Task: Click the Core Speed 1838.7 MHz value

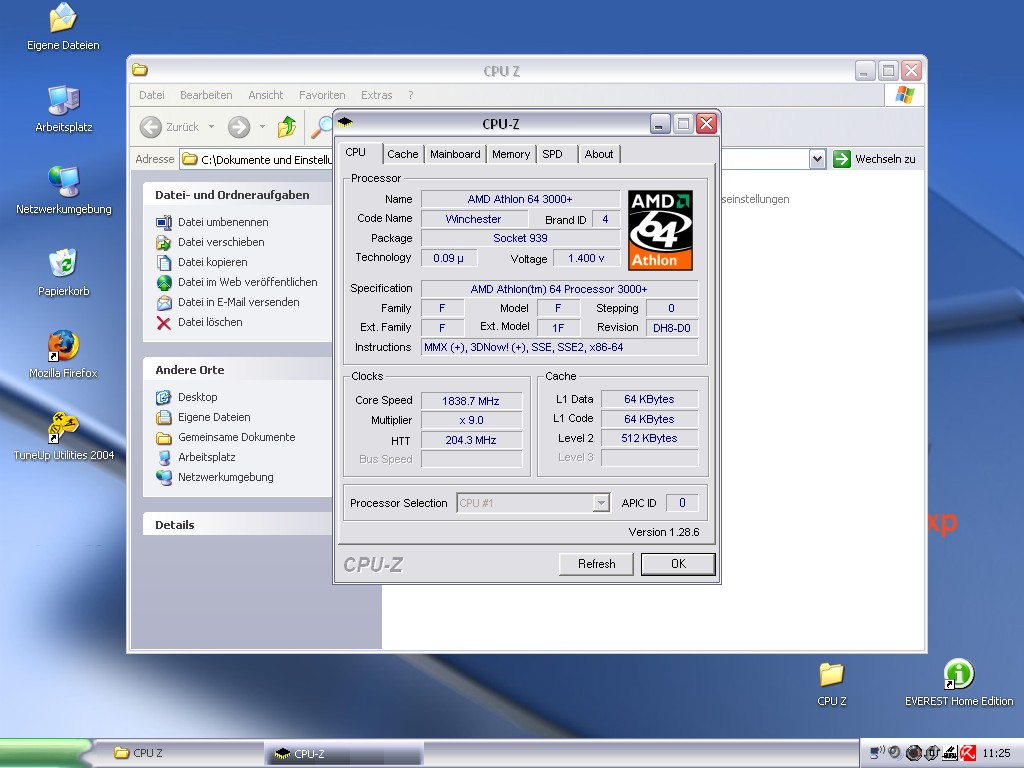Action: coord(471,401)
